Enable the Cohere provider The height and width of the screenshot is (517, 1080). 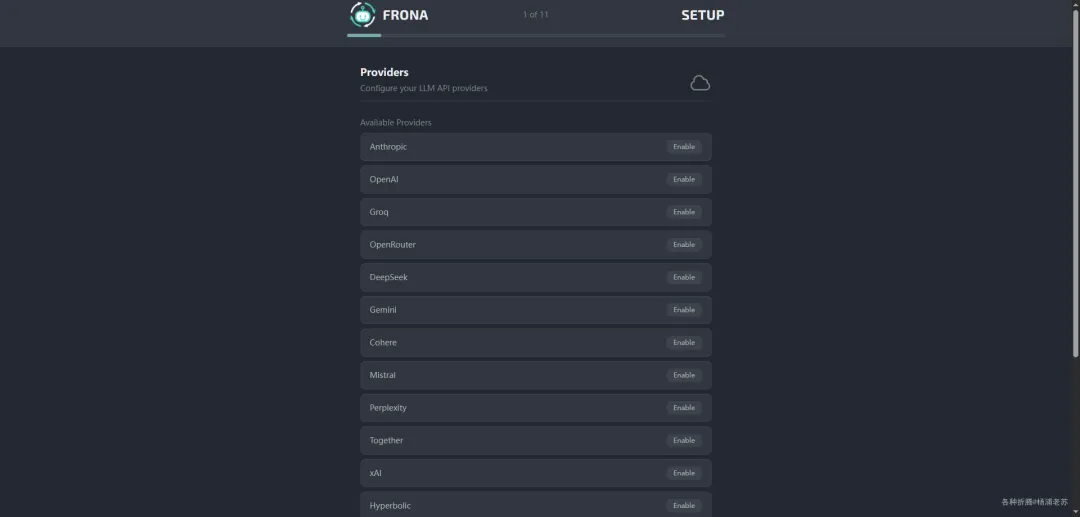pyautogui.click(x=684, y=343)
